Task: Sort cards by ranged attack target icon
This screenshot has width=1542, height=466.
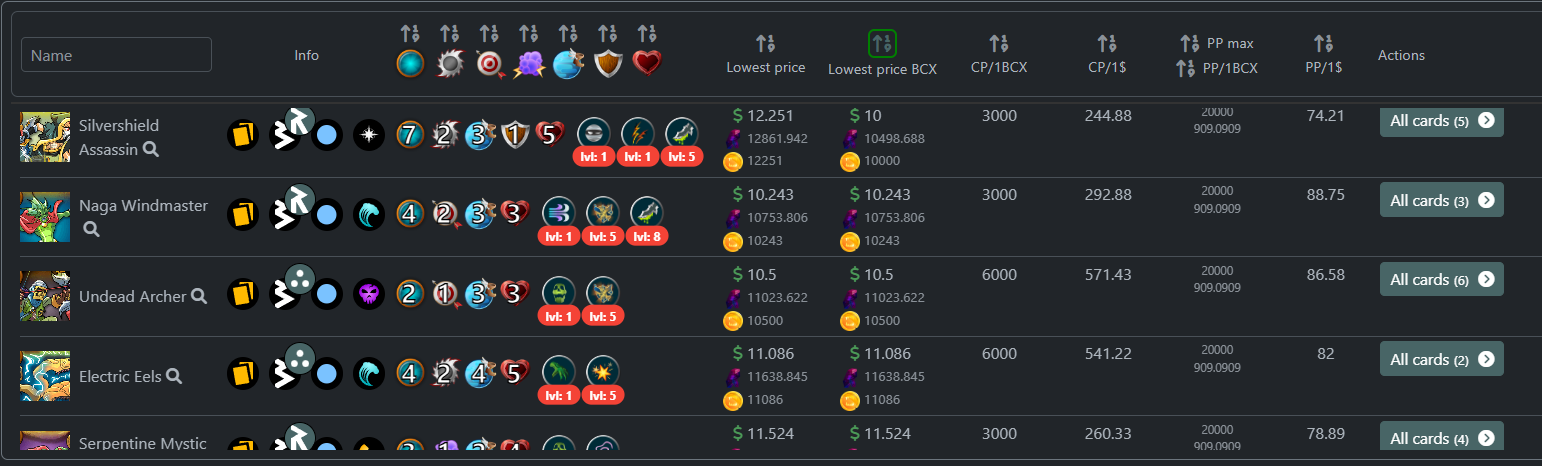Action: (x=489, y=34)
